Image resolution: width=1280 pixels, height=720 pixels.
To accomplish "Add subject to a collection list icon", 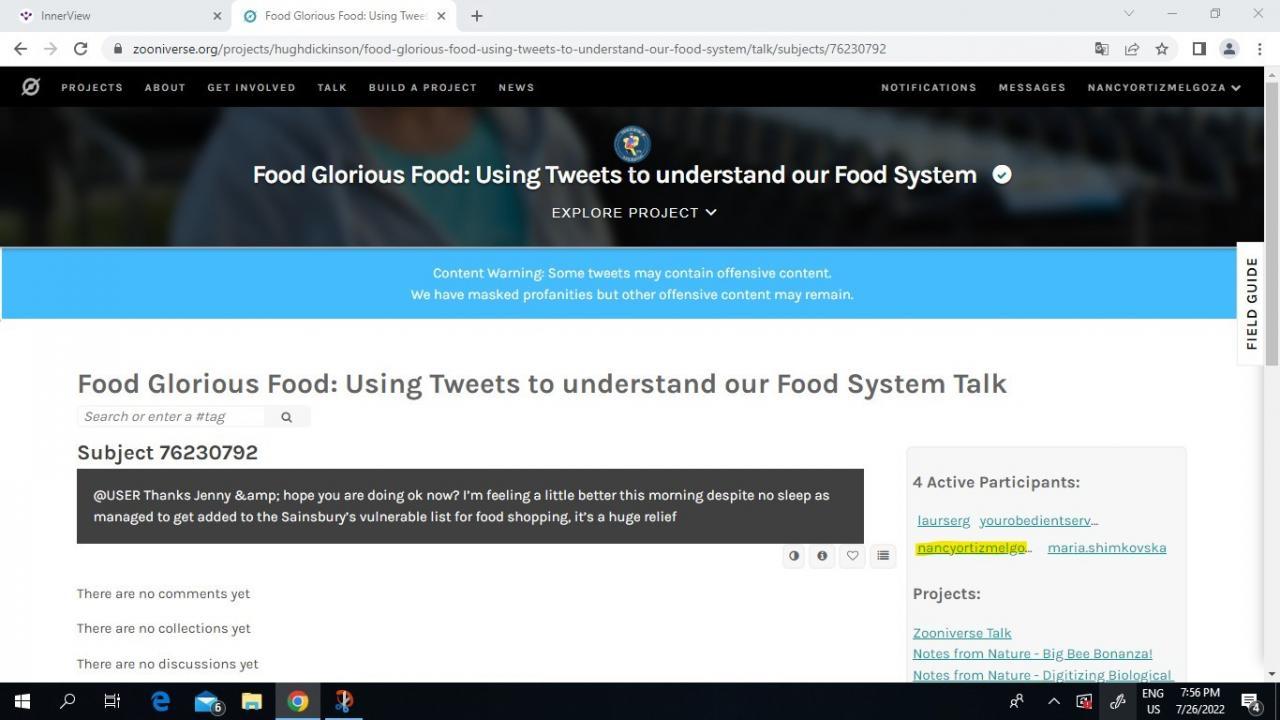I will pos(883,556).
